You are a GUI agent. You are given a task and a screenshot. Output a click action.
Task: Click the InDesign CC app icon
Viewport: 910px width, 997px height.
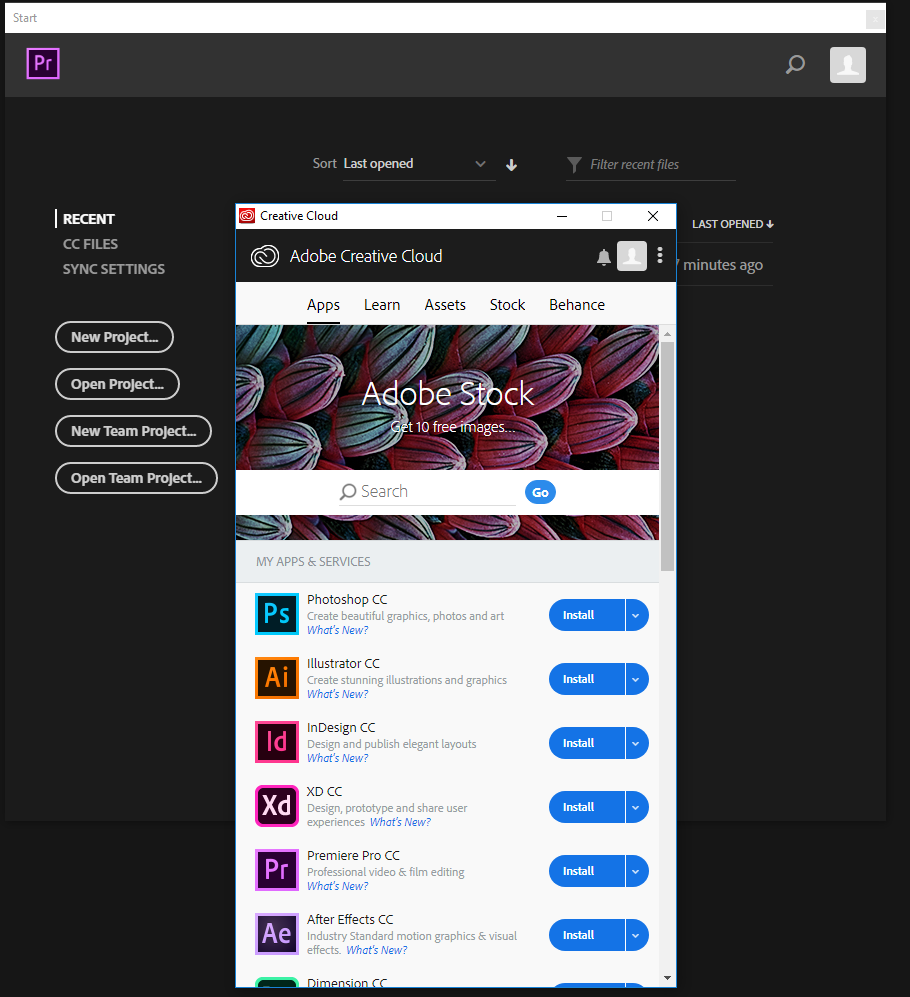[x=277, y=742]
